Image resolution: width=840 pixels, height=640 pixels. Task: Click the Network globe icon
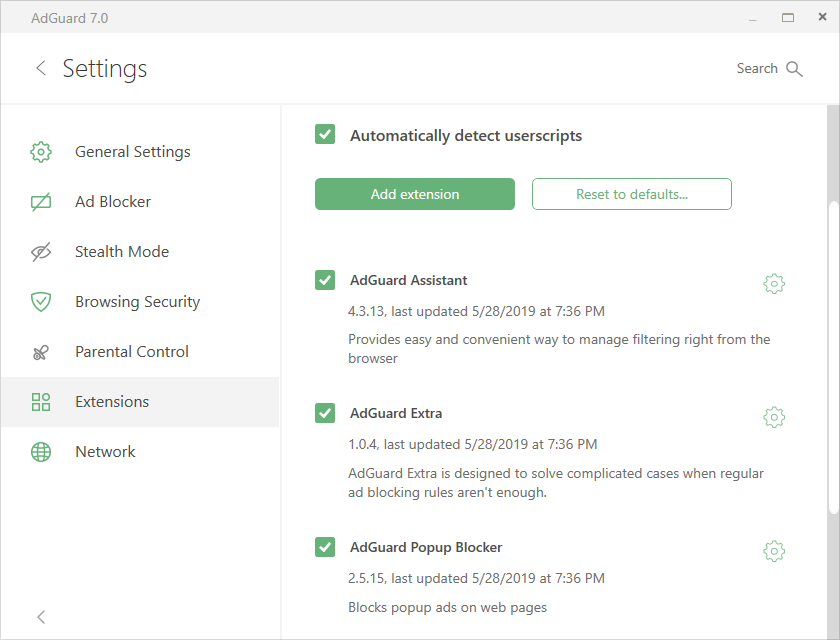(41, 452)
